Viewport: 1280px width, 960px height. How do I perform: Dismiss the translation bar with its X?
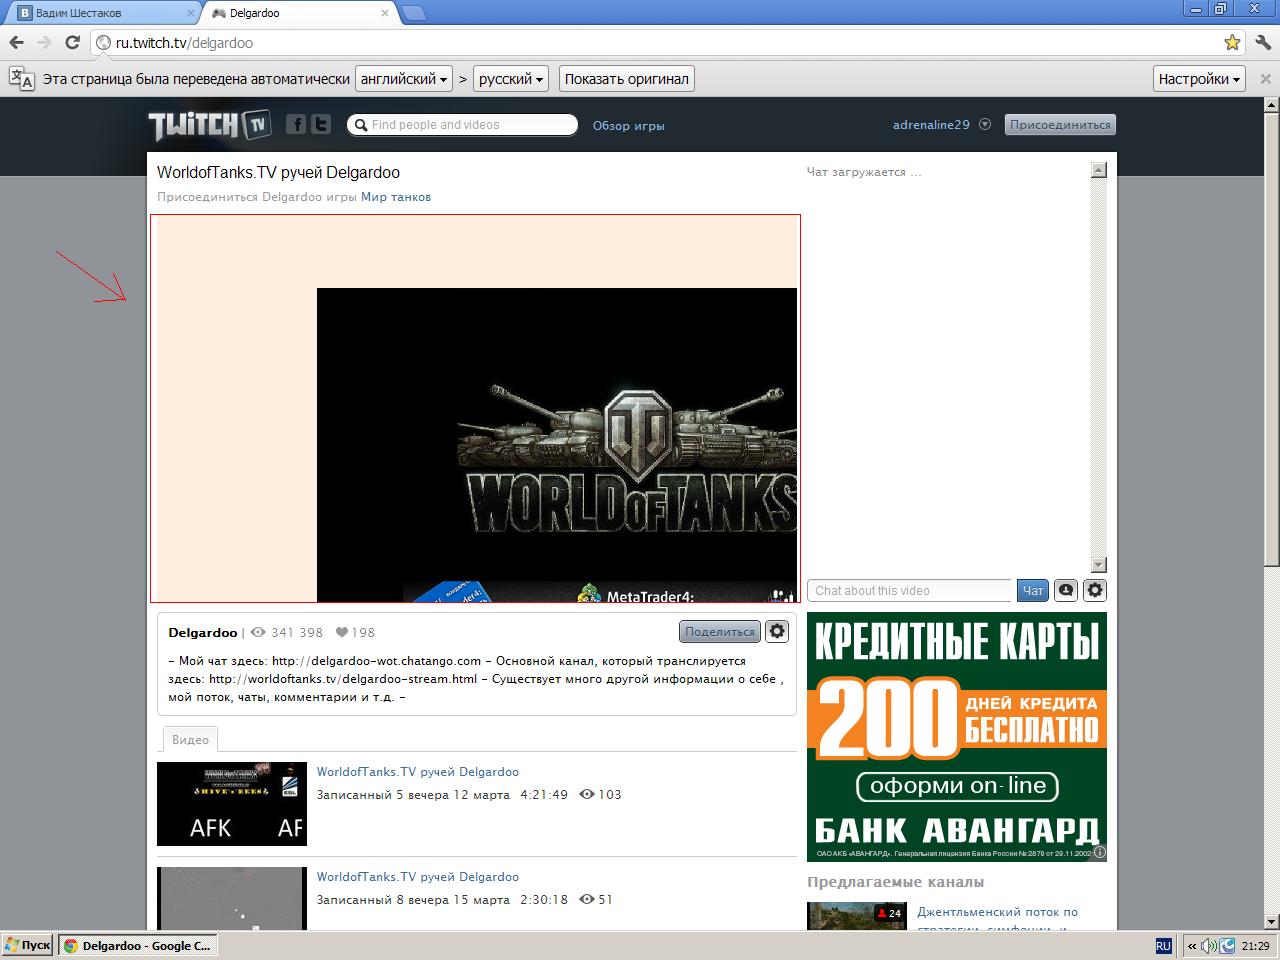1265,79
